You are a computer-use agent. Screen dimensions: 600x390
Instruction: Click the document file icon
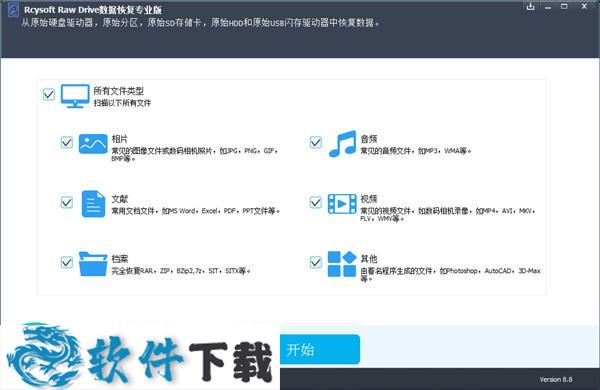tap(93, 204)
